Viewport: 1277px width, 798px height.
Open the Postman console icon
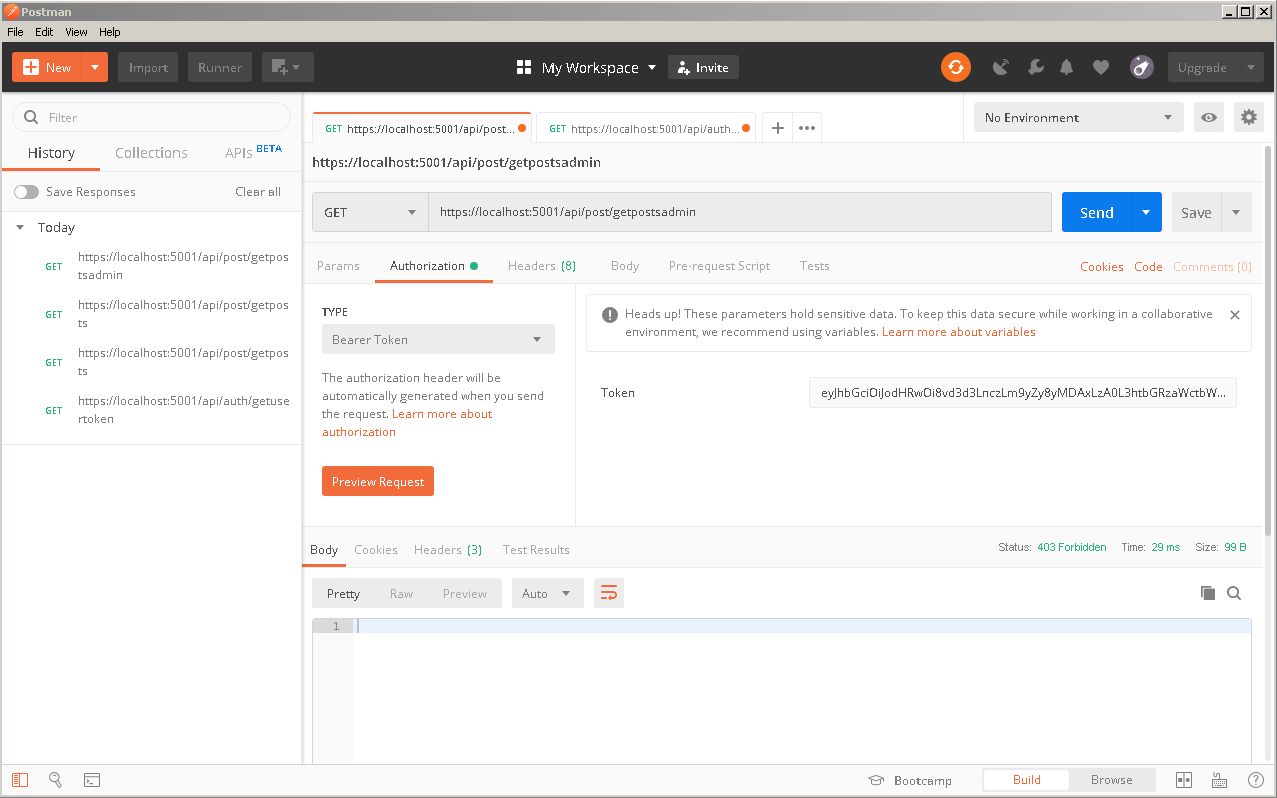91,780
